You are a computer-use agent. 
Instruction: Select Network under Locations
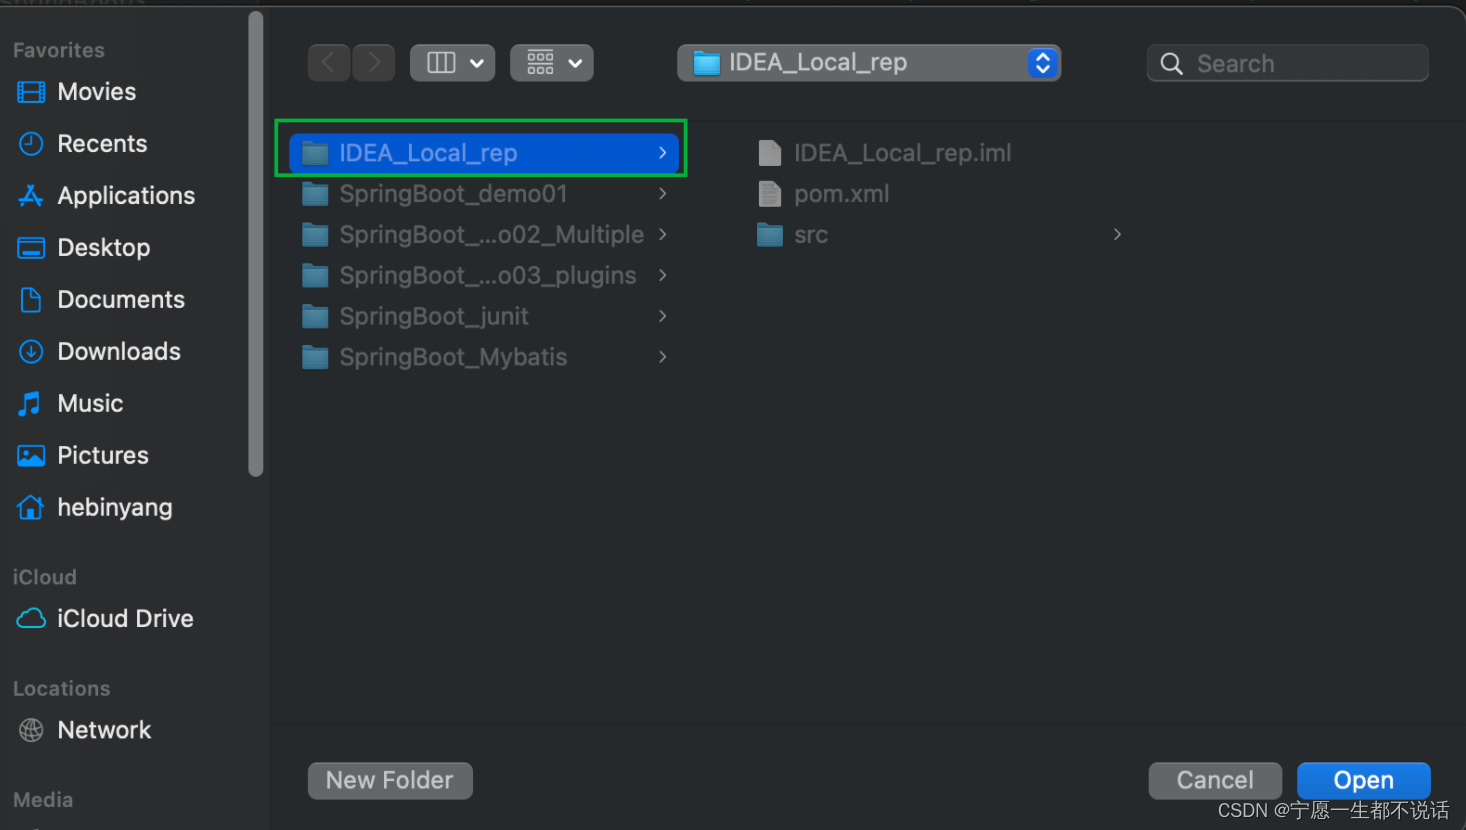click(x=85, y=731)
